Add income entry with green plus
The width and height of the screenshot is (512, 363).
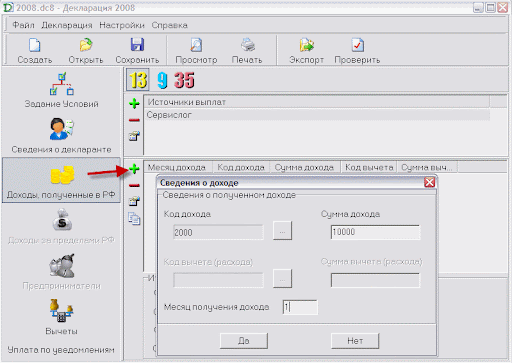(x=134, y=169)
